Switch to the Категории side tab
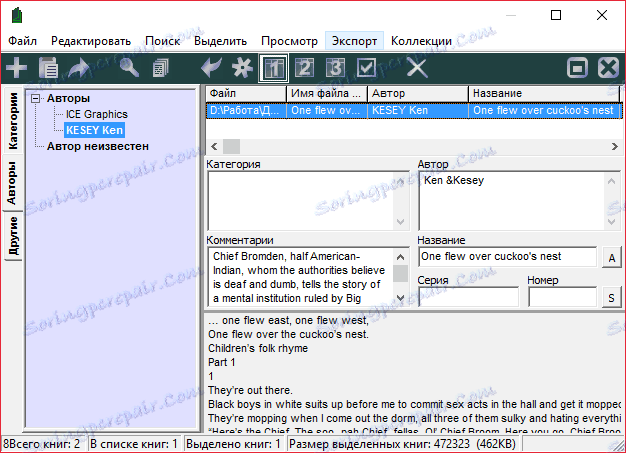The height and width of the screenshot is (453, 626). [13, 121]
